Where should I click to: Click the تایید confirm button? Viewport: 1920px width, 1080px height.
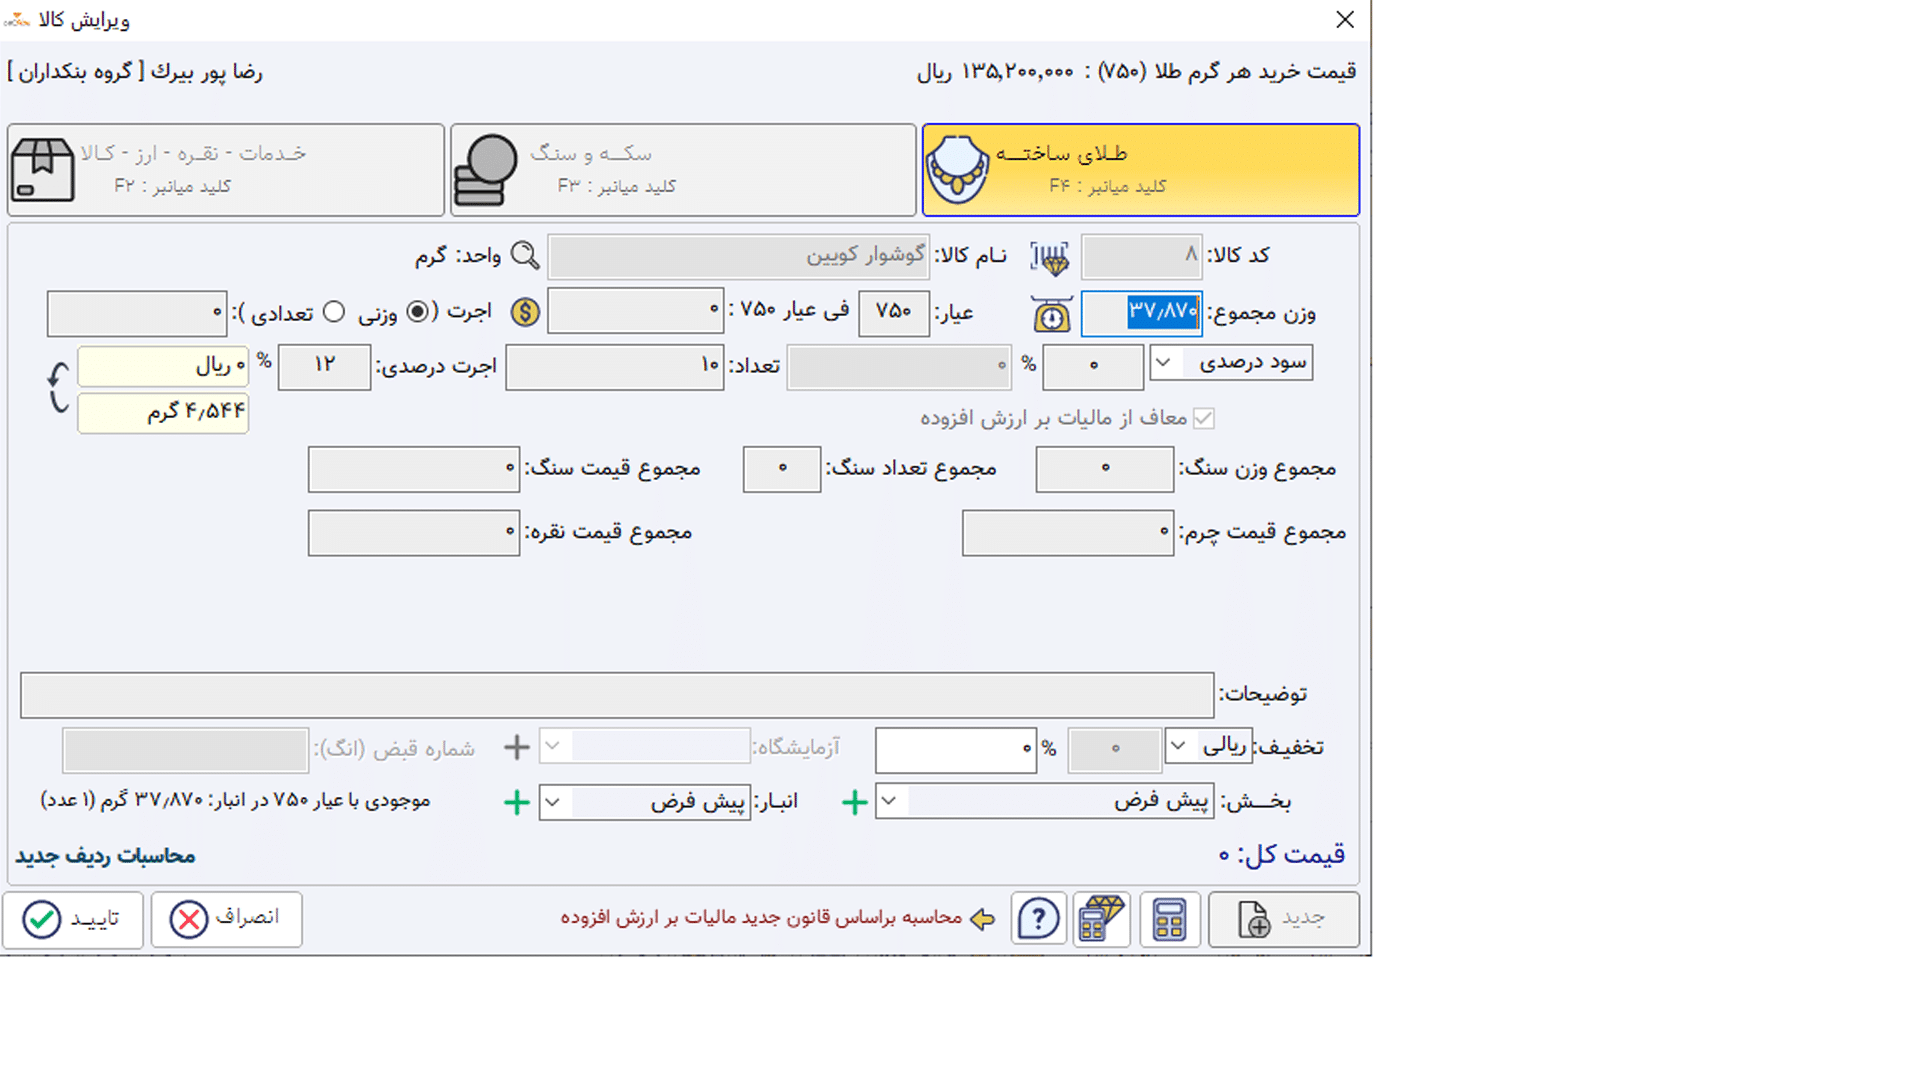(73, 919)
